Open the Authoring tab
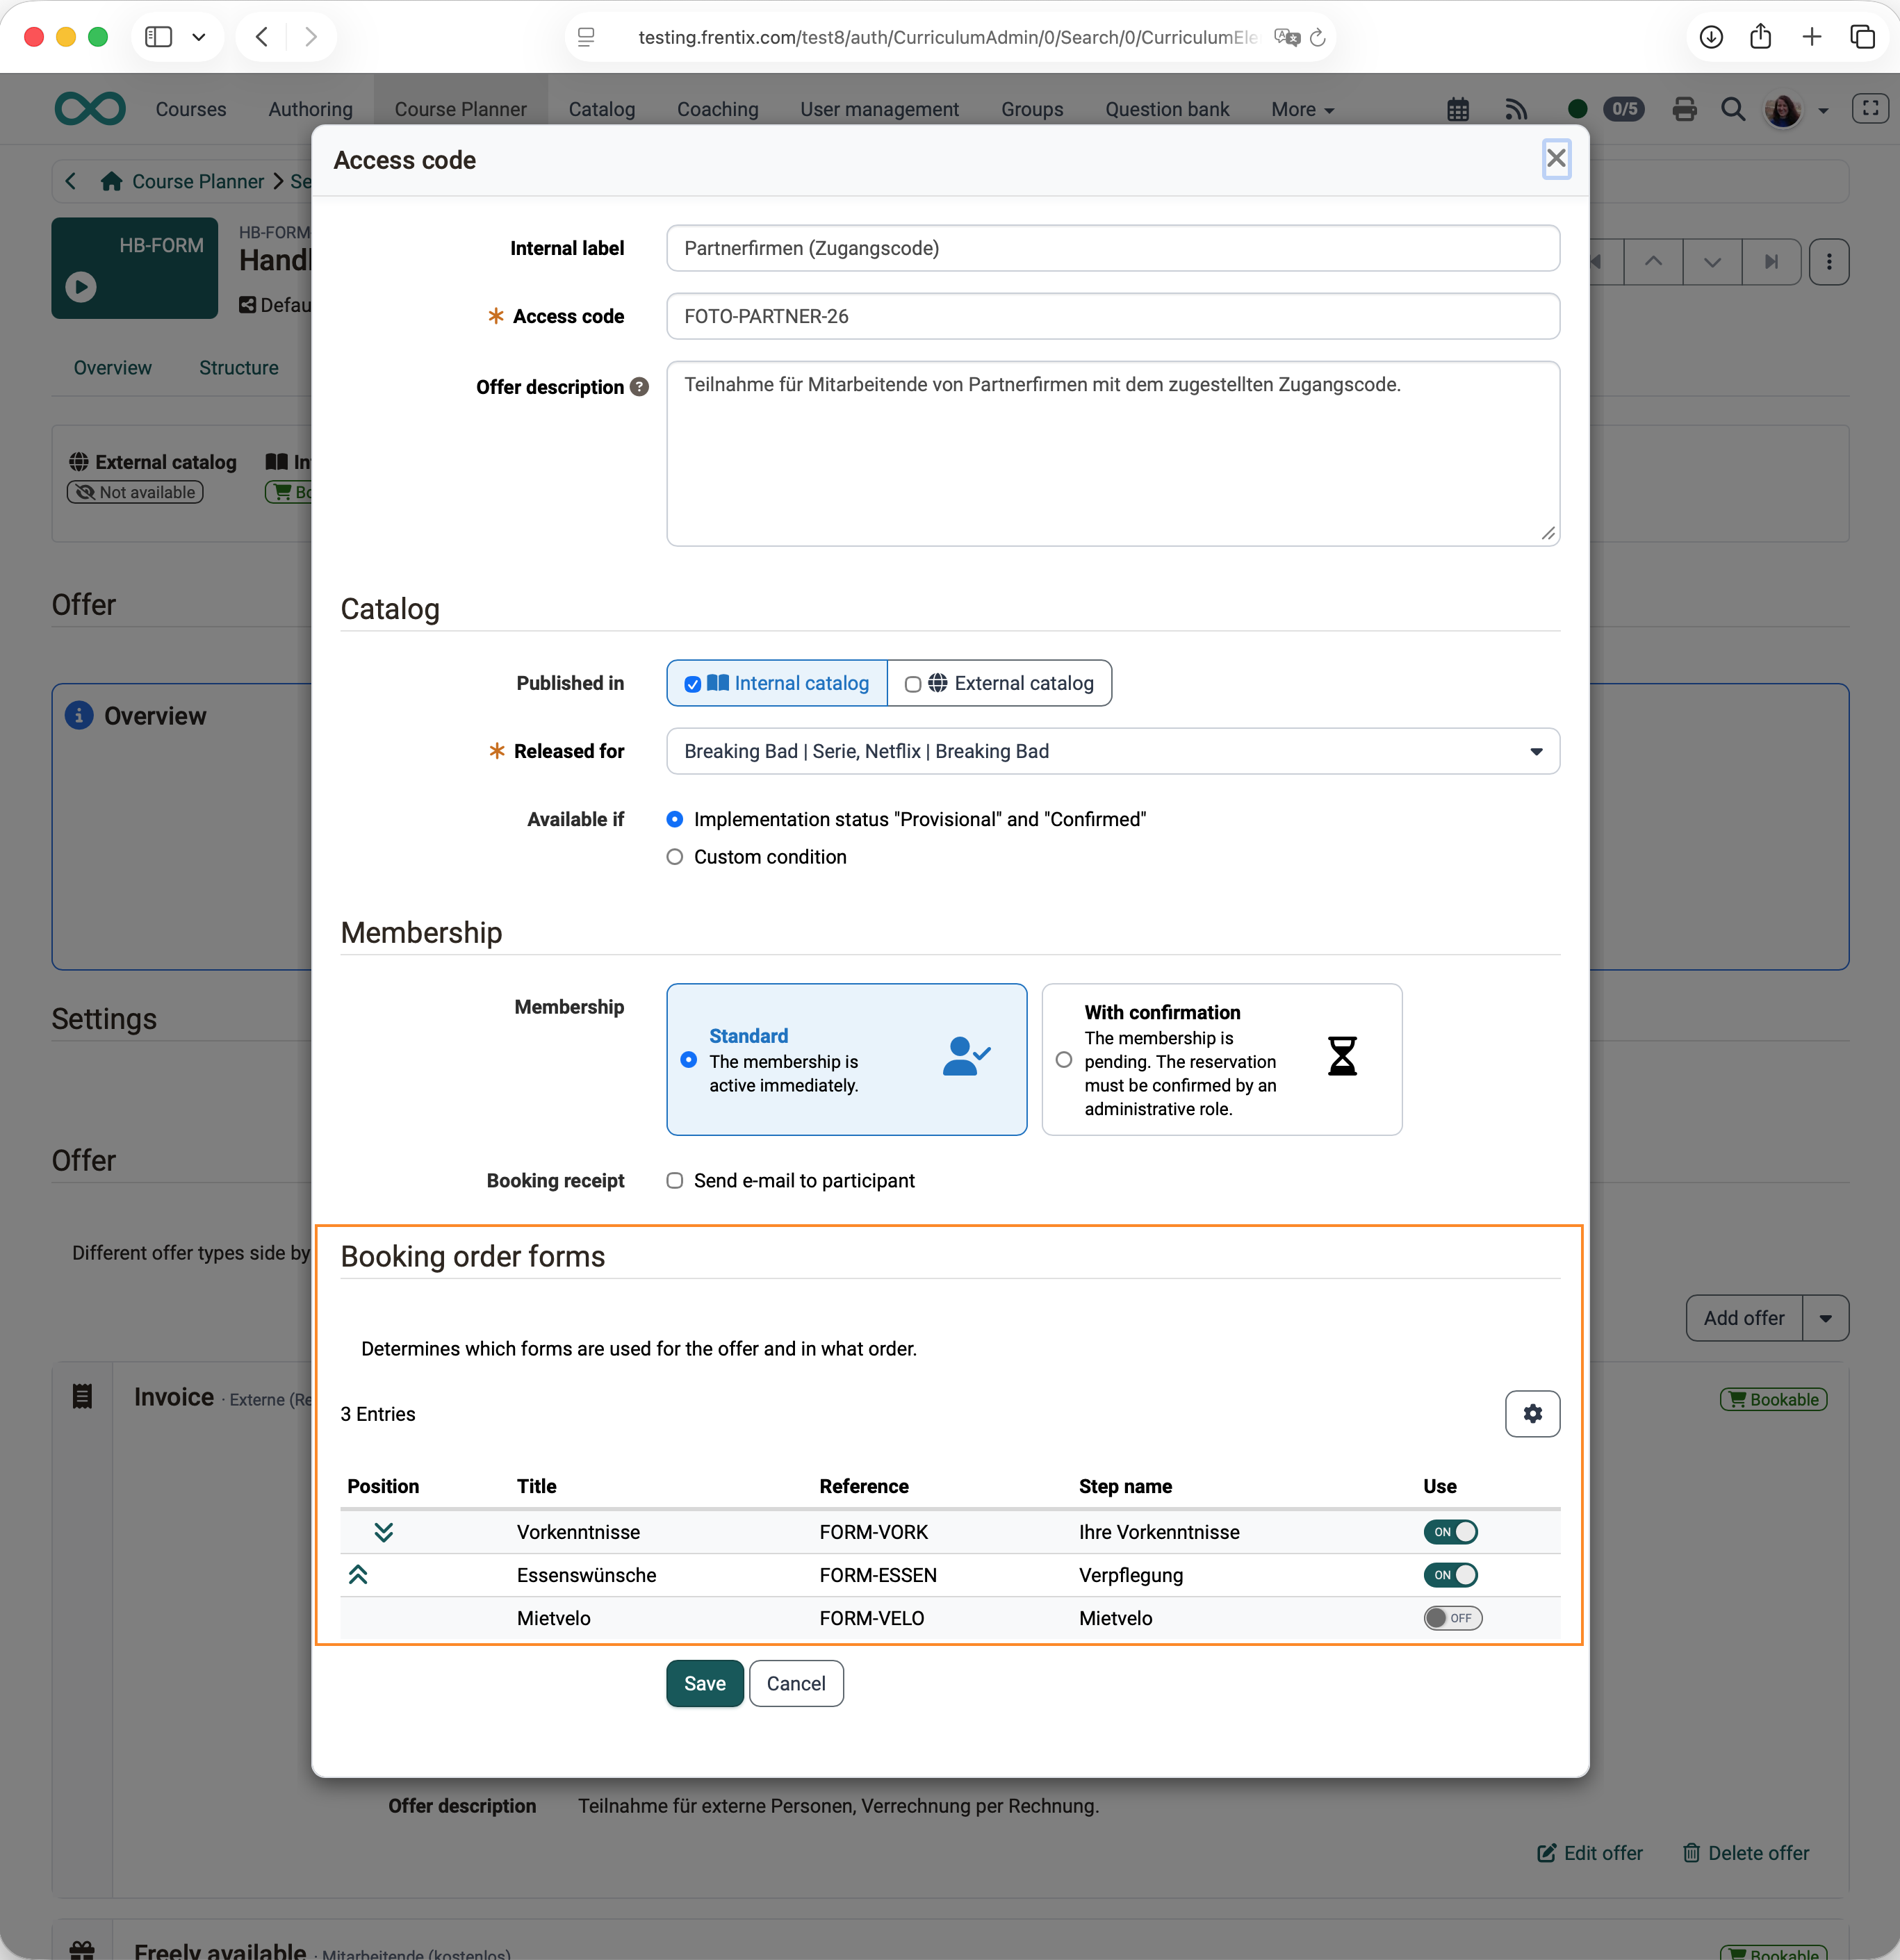This screenshot has height=1960, width=1900. [x=310, y=109]
